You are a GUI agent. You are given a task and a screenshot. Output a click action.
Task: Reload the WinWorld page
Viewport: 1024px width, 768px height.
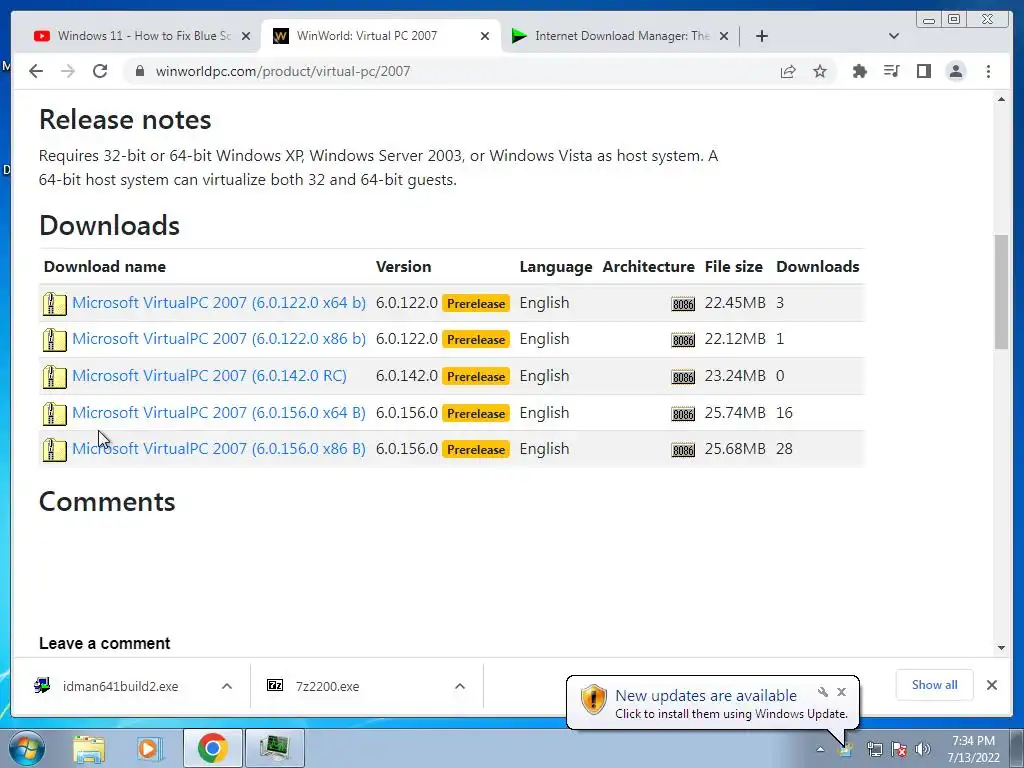[x=100, y=71]
